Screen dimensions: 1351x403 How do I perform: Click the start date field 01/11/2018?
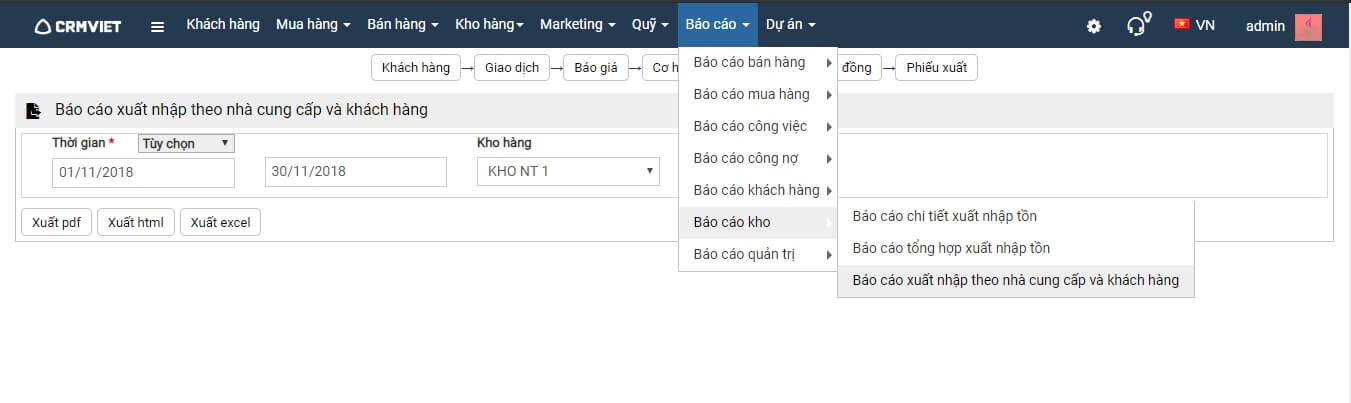[x=143, y=172]
